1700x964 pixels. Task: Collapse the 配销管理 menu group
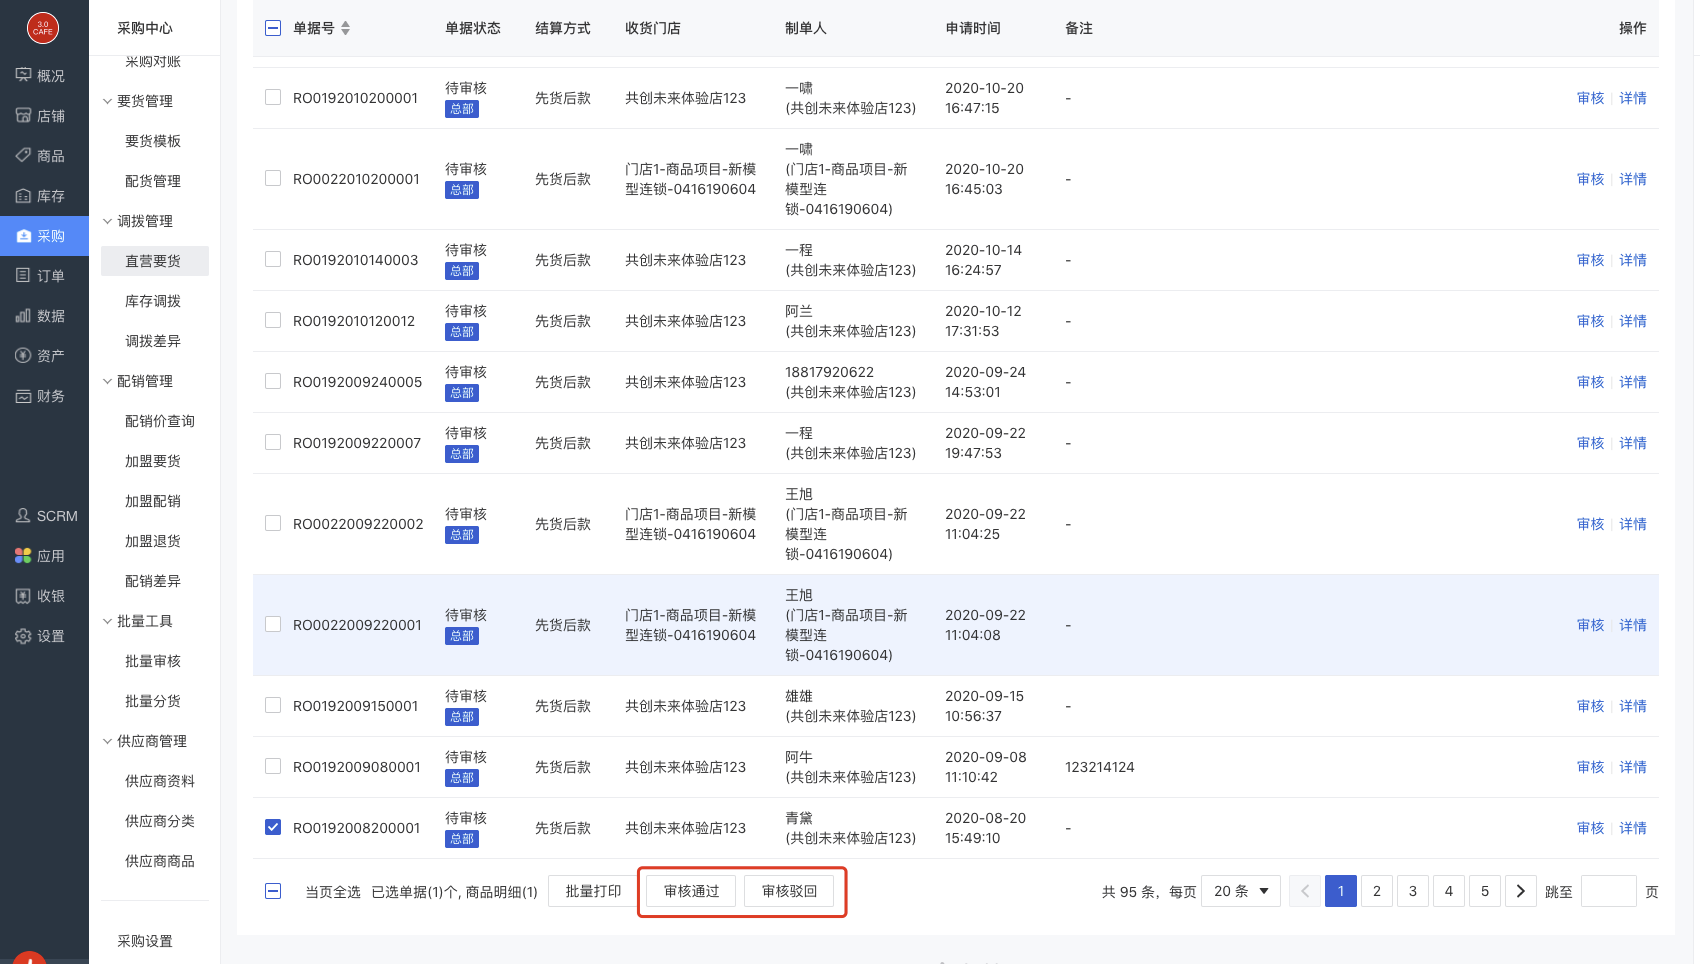pos(139,381)
